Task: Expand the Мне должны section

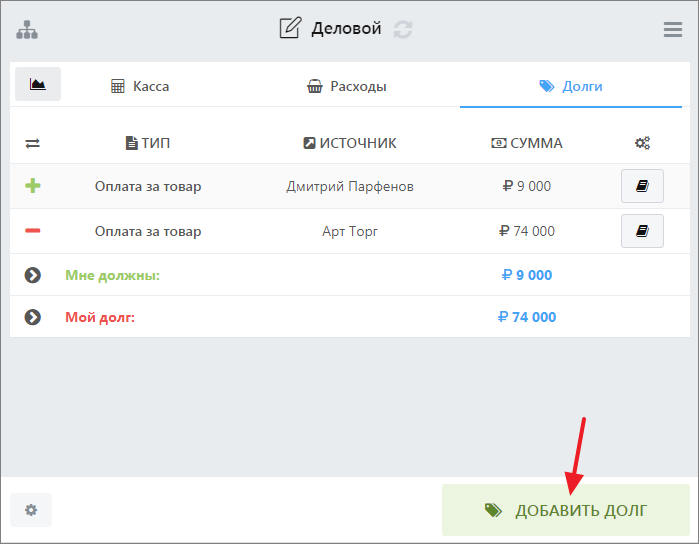Action: point(33,275)
